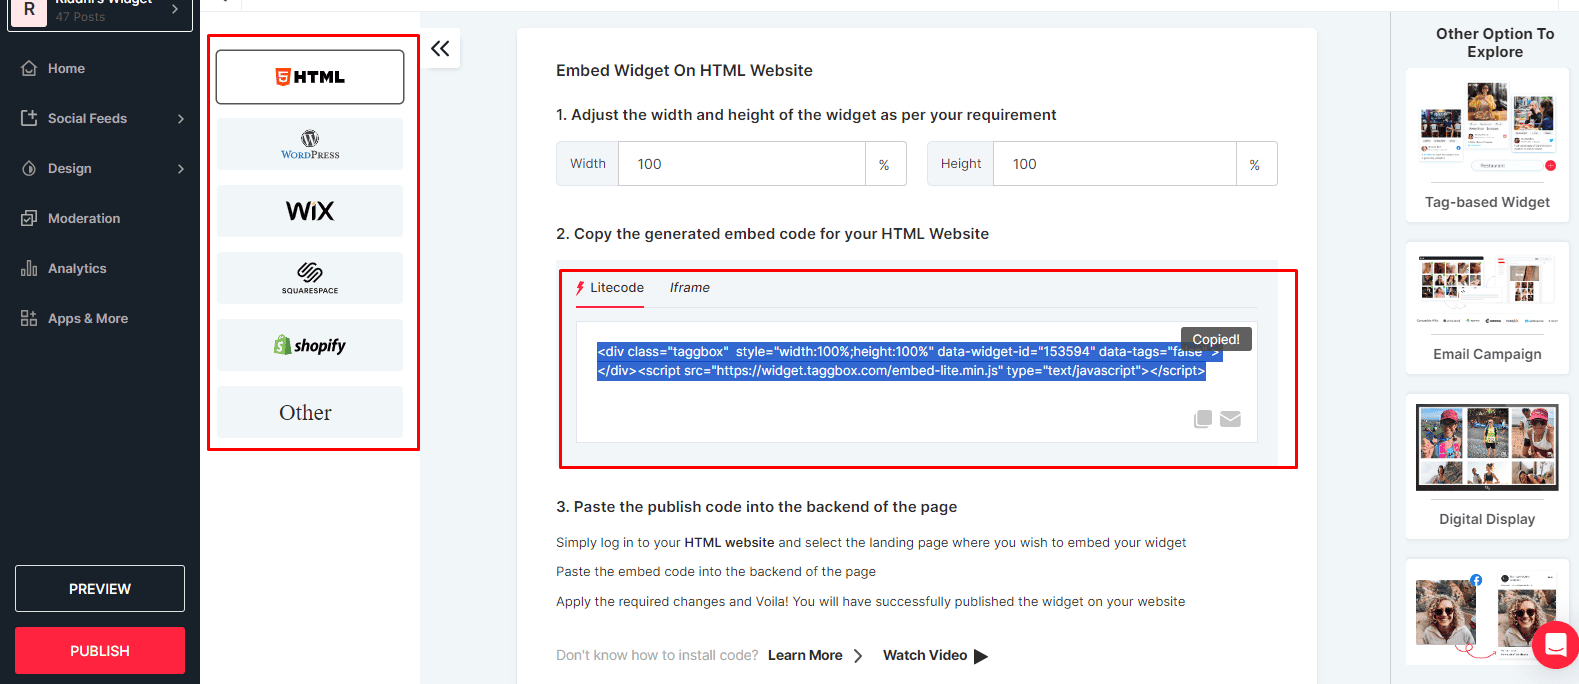Open Apps & More in sidebar

pos(88,318)
